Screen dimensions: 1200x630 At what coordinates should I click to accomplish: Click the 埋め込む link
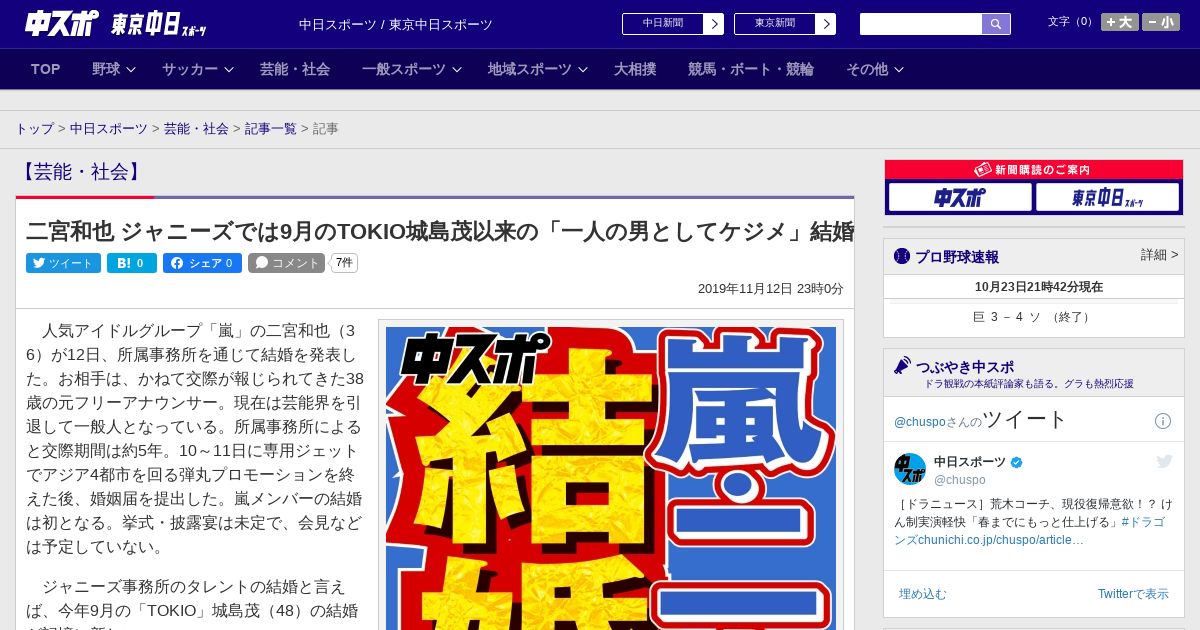(x=922, y=594)
